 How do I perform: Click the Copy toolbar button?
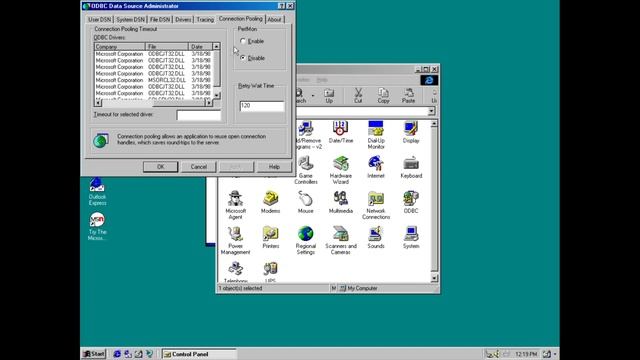[x=383, y=96]
